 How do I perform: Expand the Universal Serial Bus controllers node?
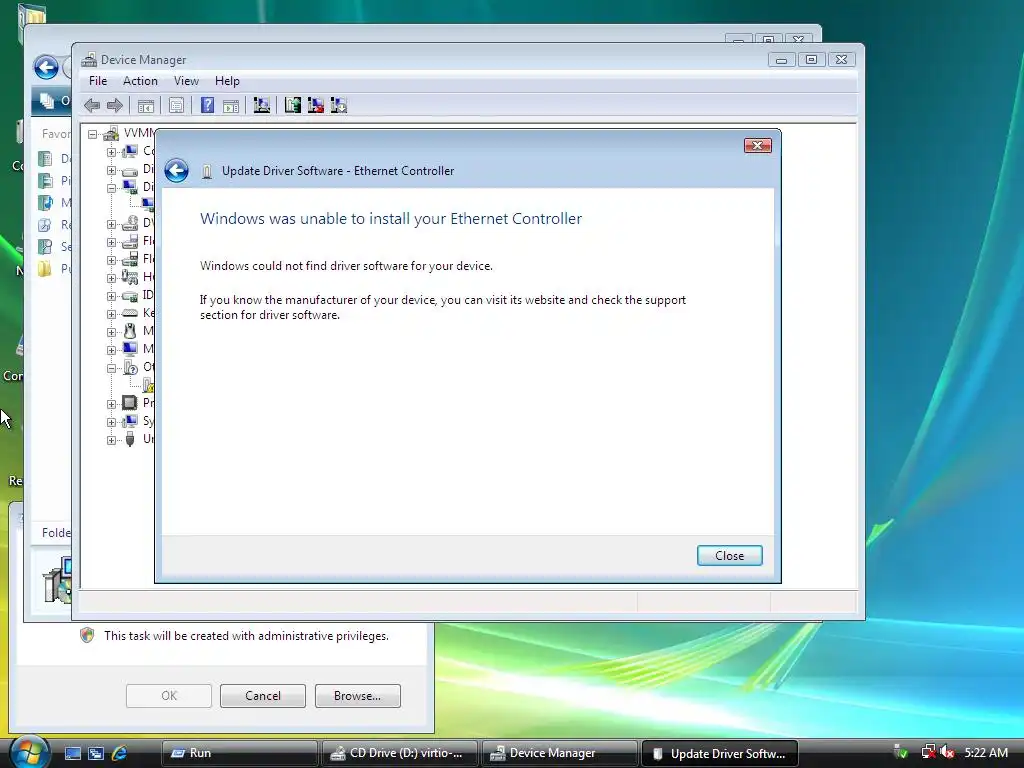[x=112, y=440]
